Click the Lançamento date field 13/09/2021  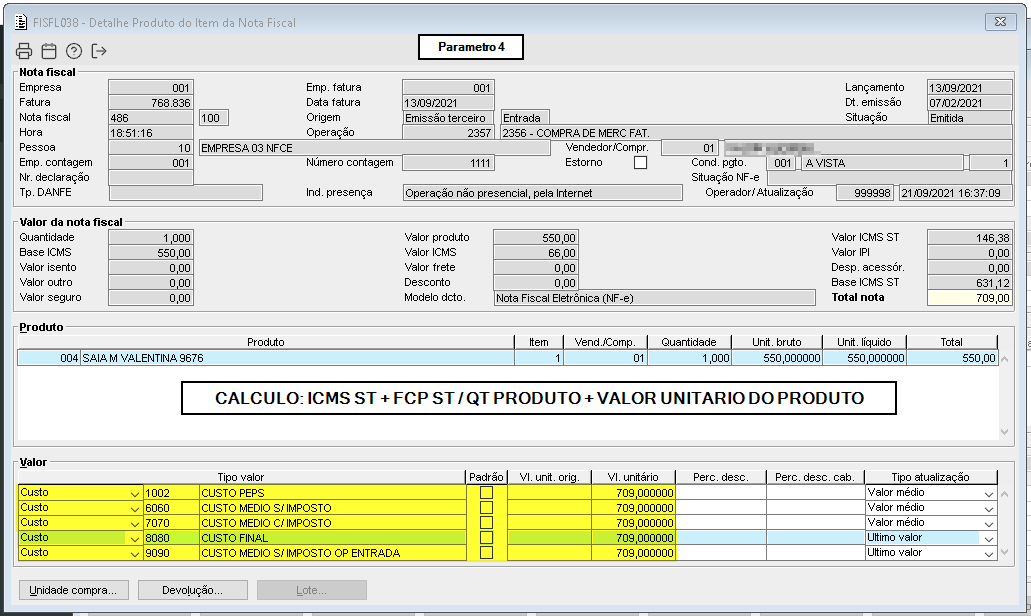click(x=969, y=87)
